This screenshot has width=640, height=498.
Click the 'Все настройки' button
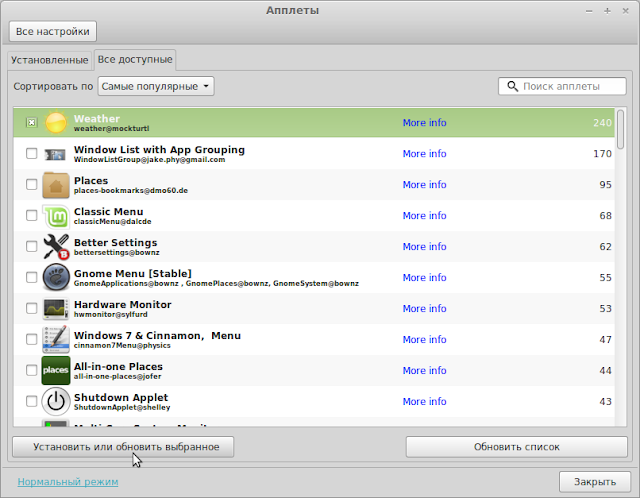point(53,31)
